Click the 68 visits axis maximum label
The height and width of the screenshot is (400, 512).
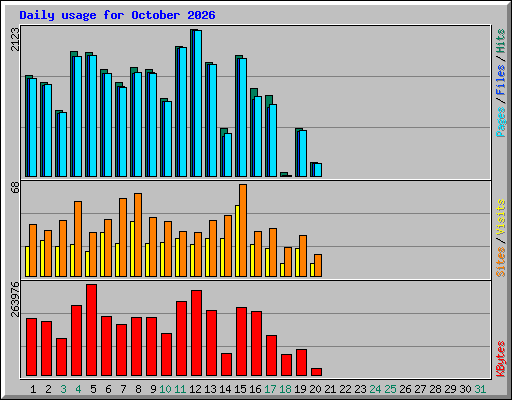15,187
